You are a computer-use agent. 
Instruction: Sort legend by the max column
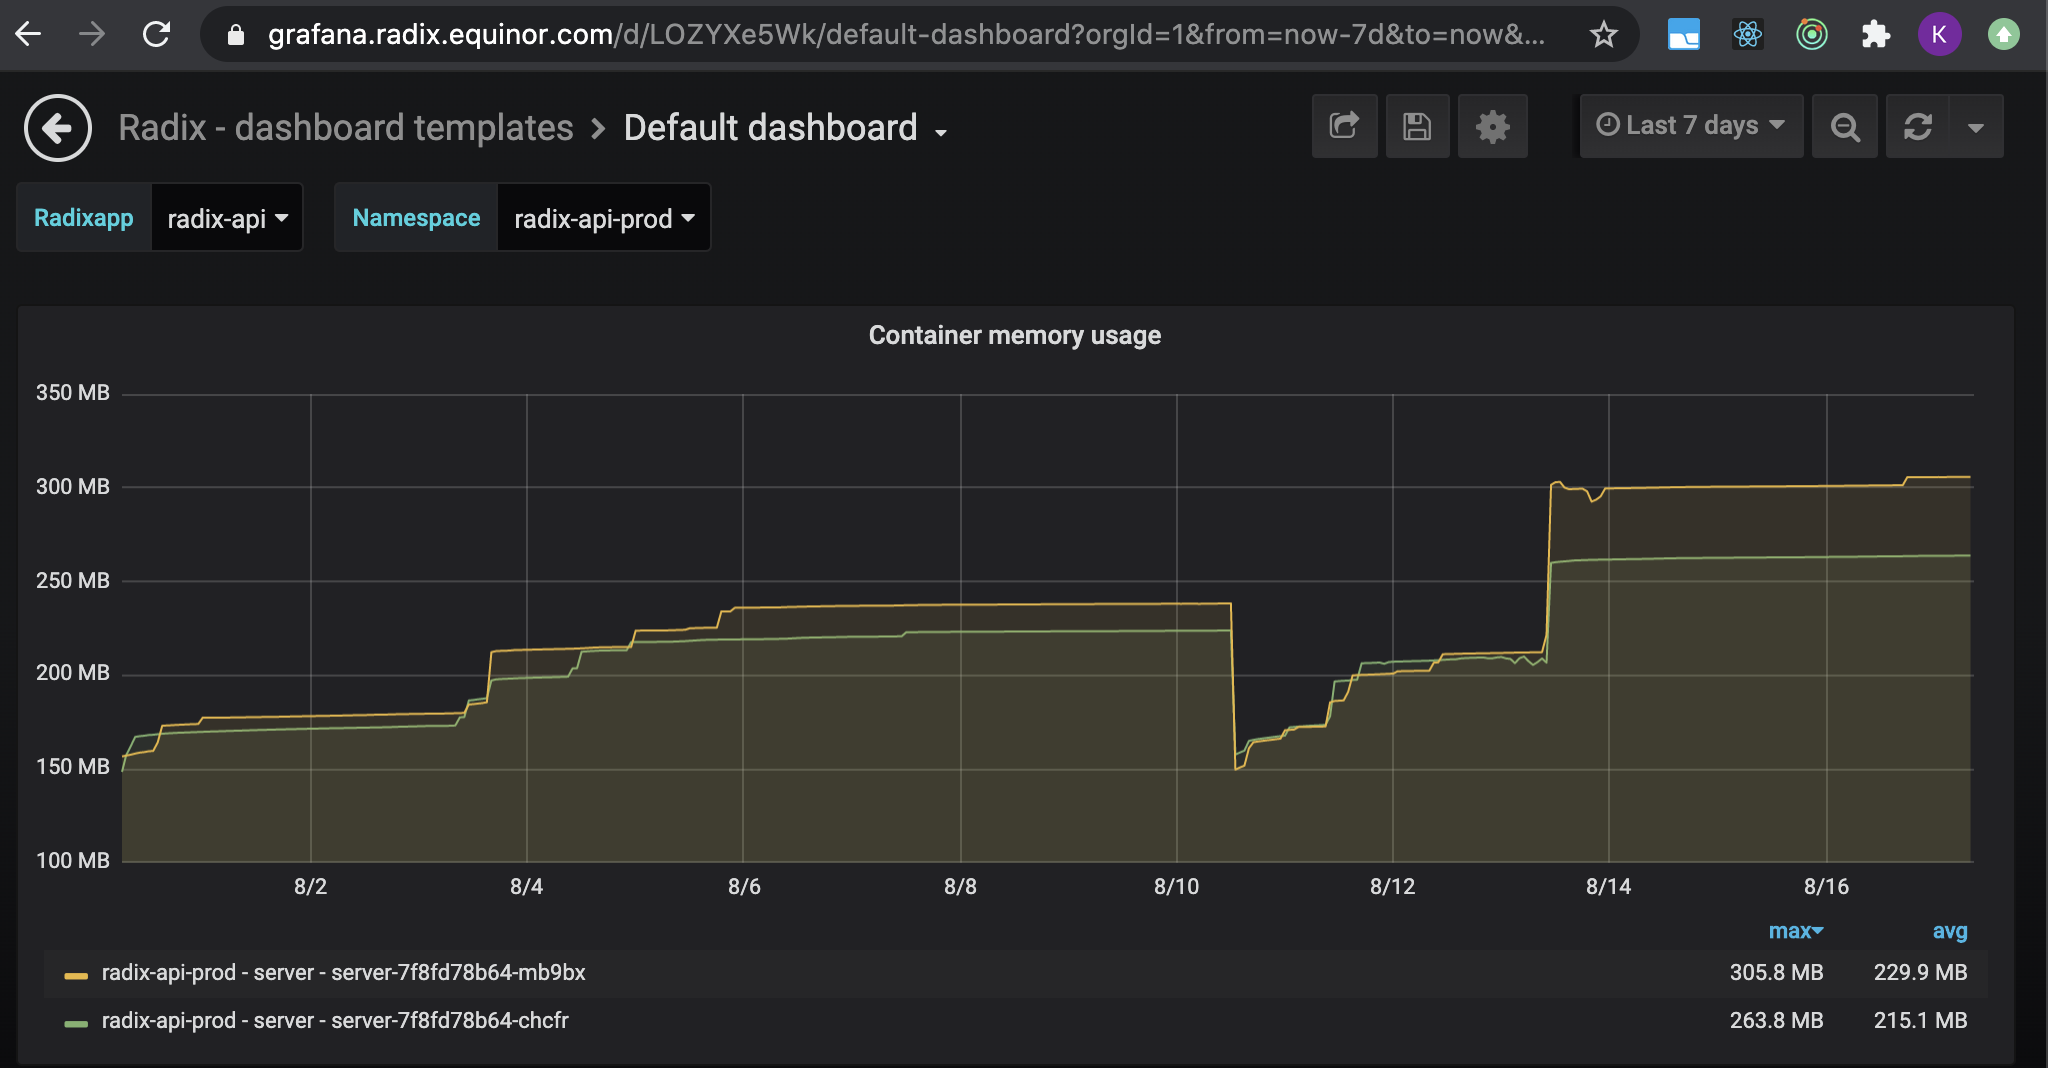pyautogui.click(x=1794, y=931)
